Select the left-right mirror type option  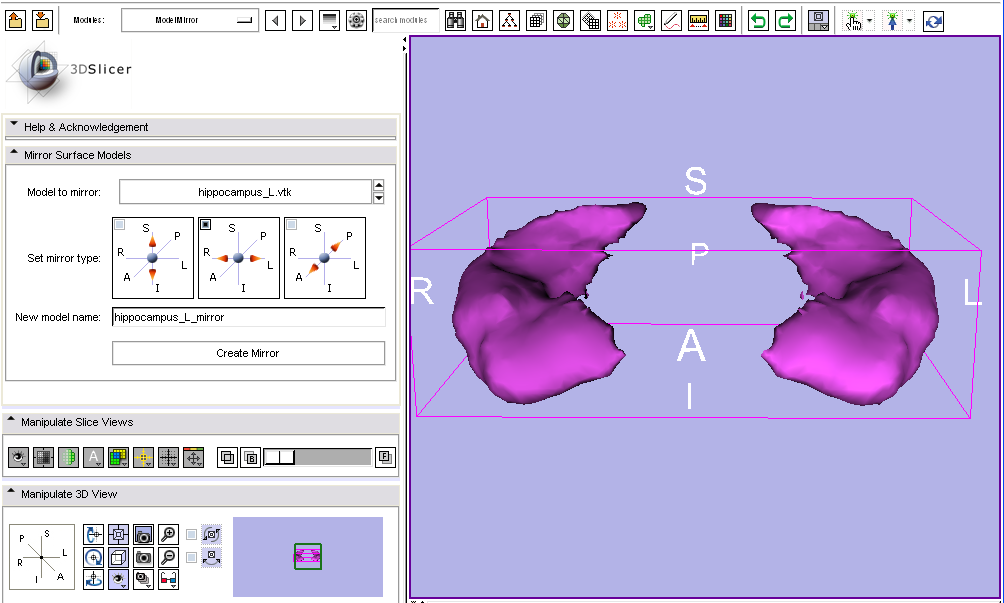click(x=239, y=257)
